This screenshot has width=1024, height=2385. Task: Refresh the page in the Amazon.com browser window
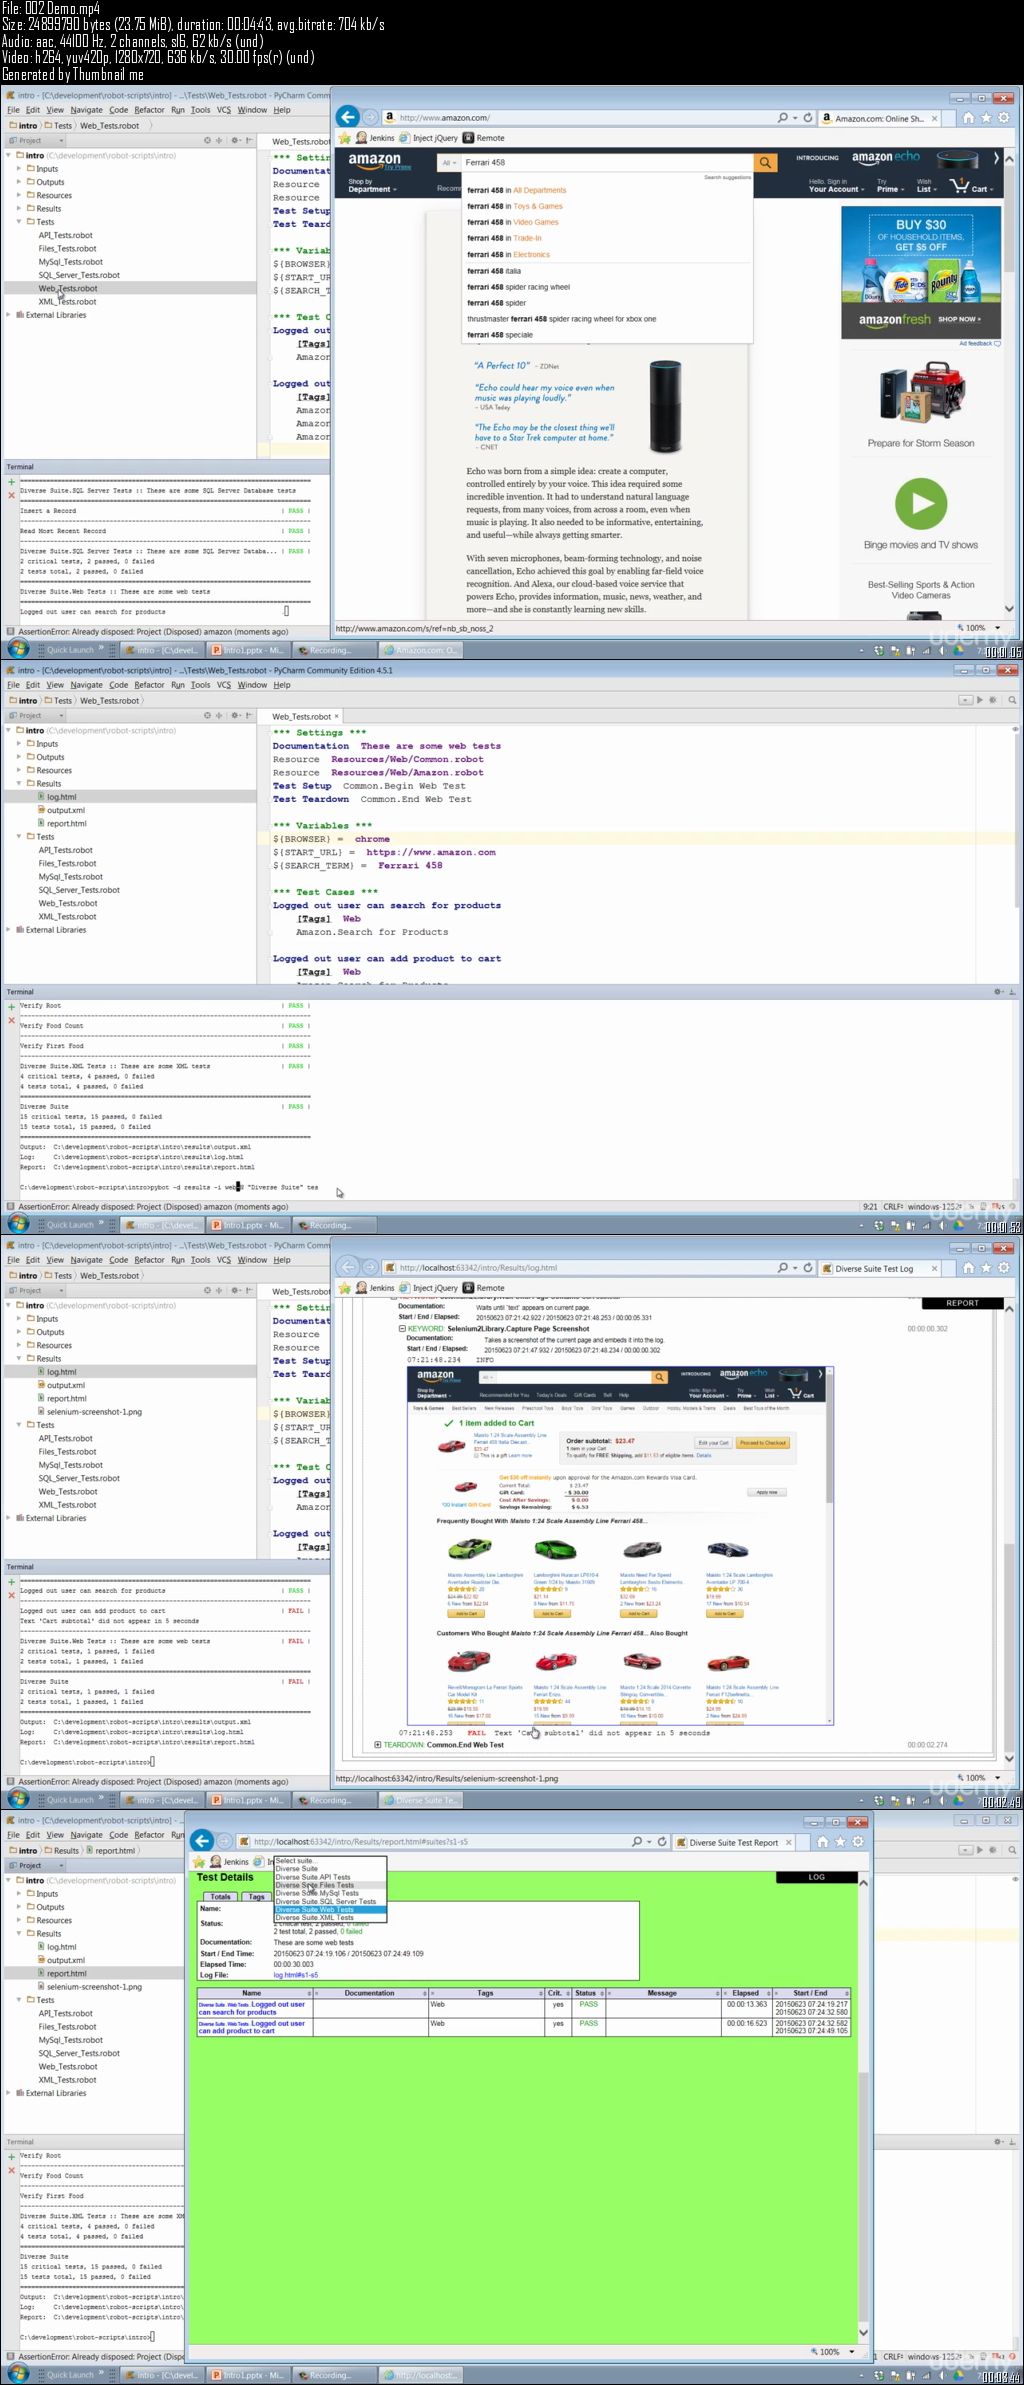808,118
